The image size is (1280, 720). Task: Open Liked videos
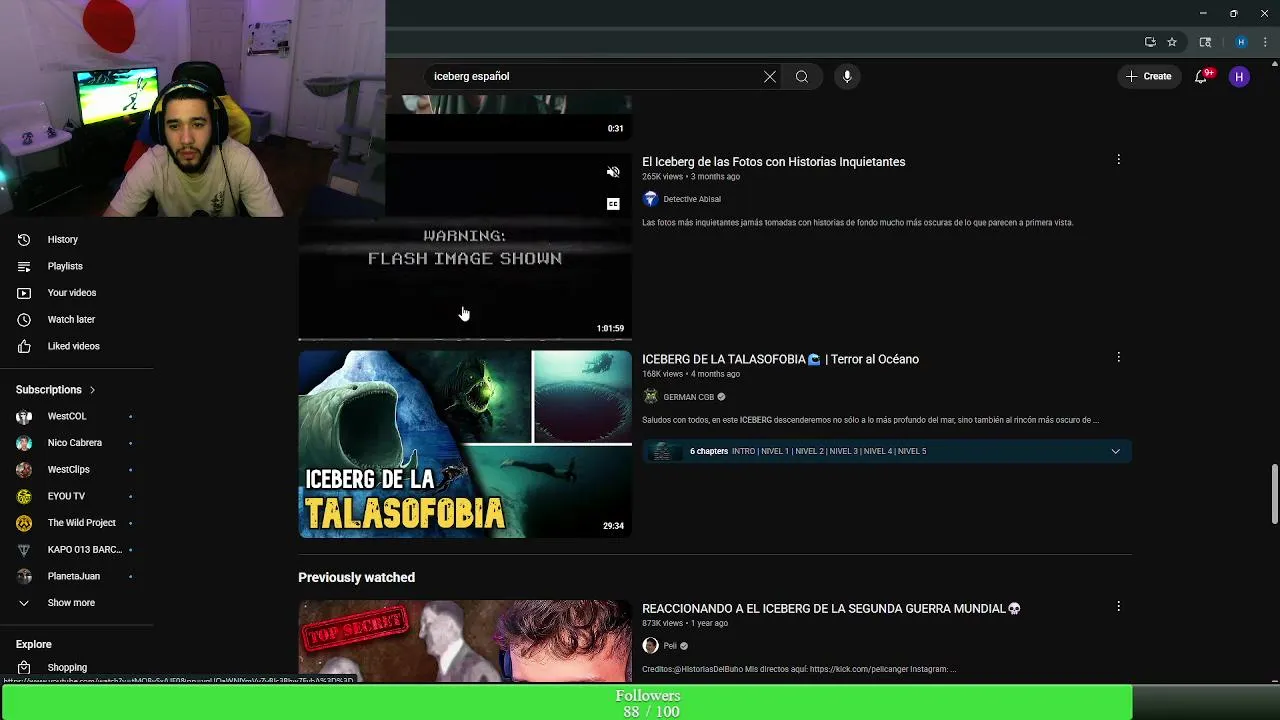[x=73, y=346]
